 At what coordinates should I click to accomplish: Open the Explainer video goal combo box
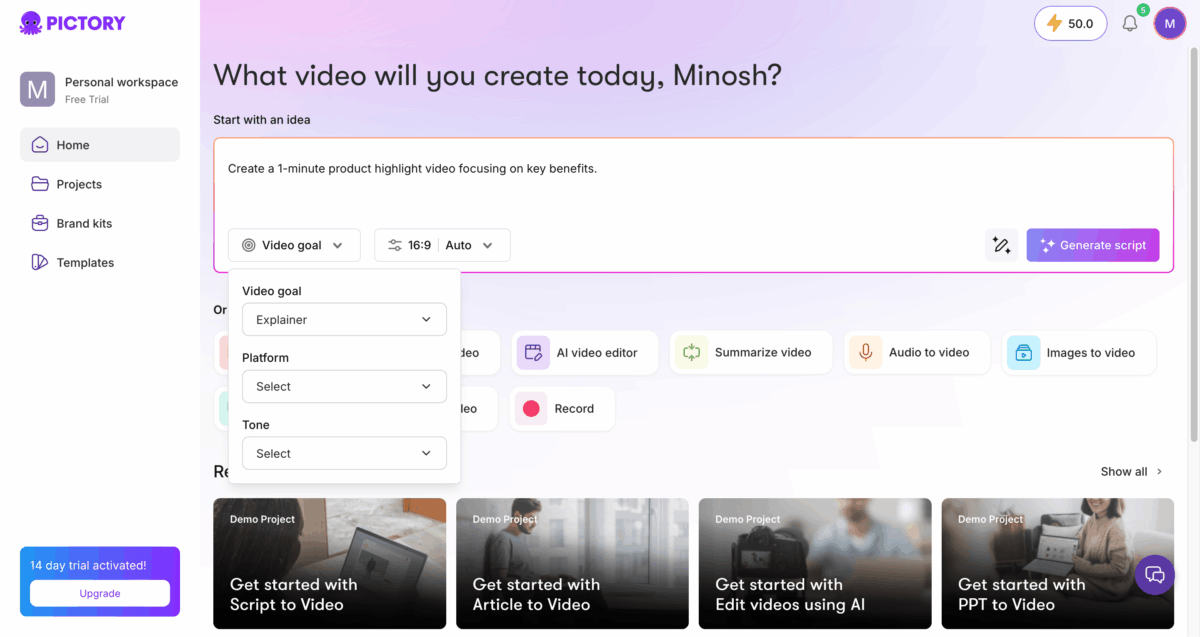click(x=344, y=320)
